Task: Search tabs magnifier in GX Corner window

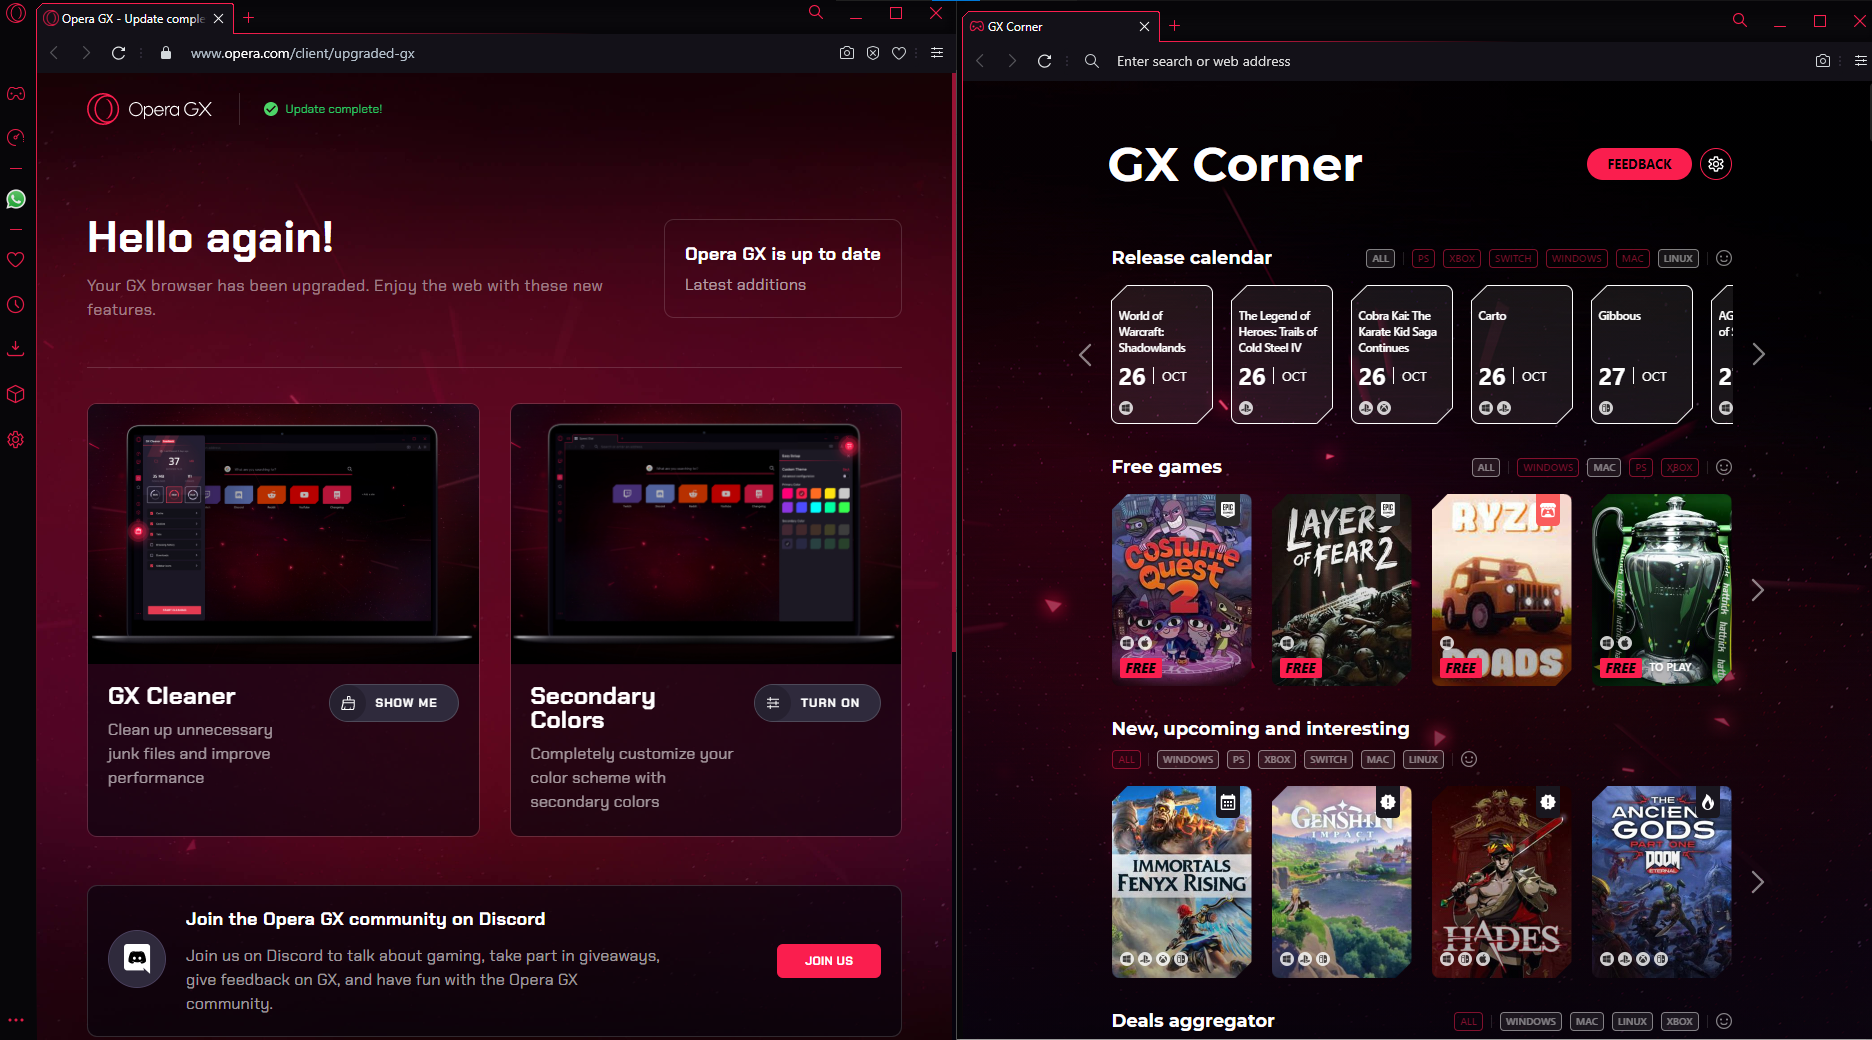Action: pos(1740,21)
